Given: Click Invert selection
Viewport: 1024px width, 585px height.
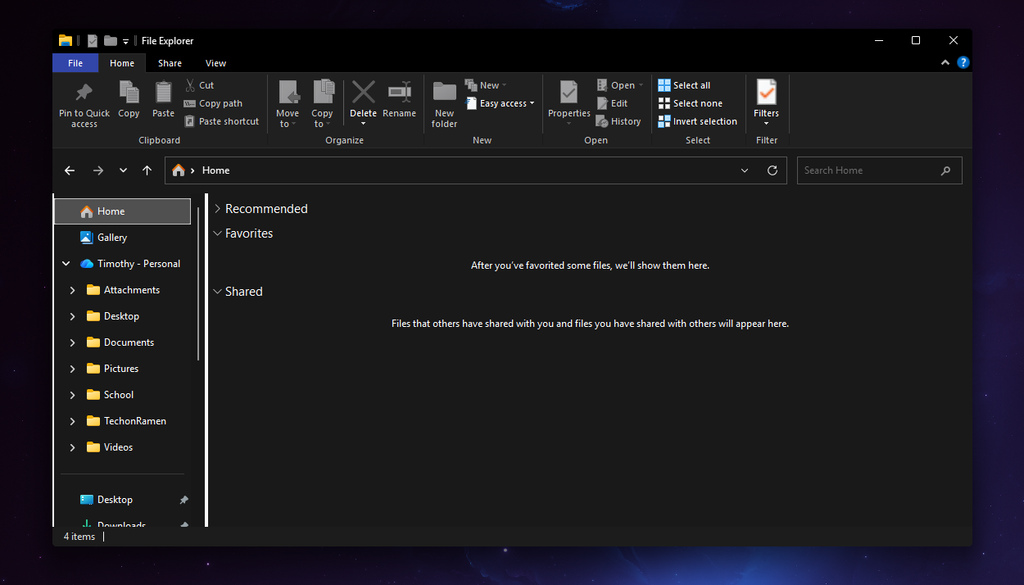Looking at the screenshot, I should [x=697, y=121].
